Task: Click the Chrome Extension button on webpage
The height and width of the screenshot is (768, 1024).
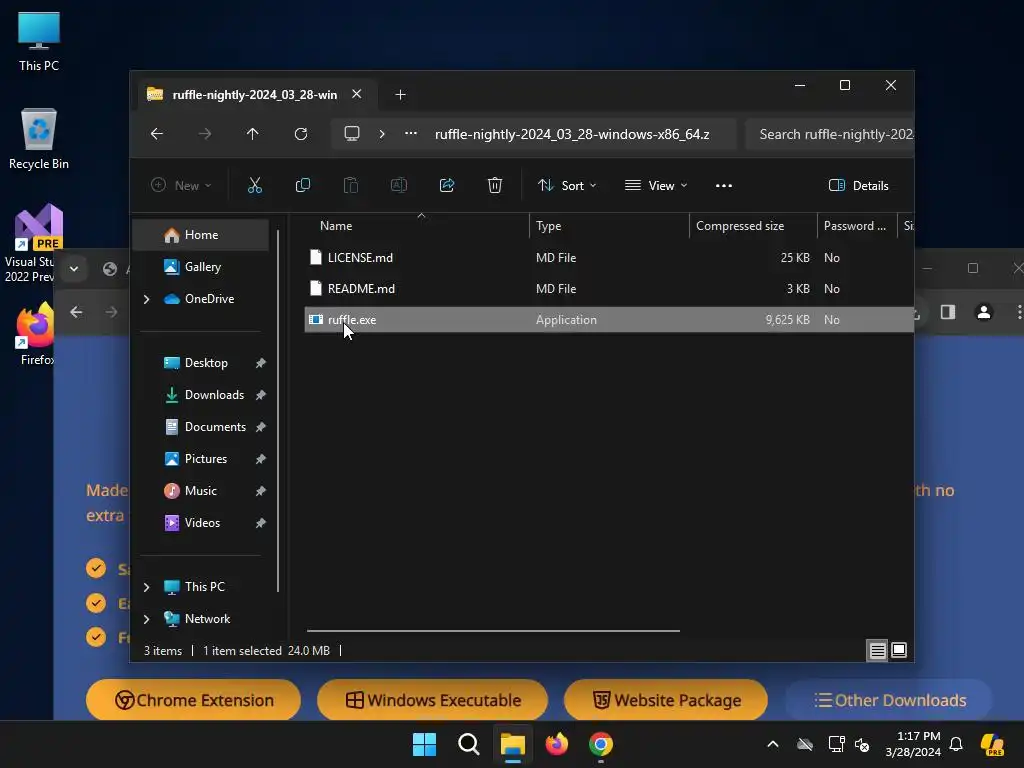Action: (x=193, y=700)
